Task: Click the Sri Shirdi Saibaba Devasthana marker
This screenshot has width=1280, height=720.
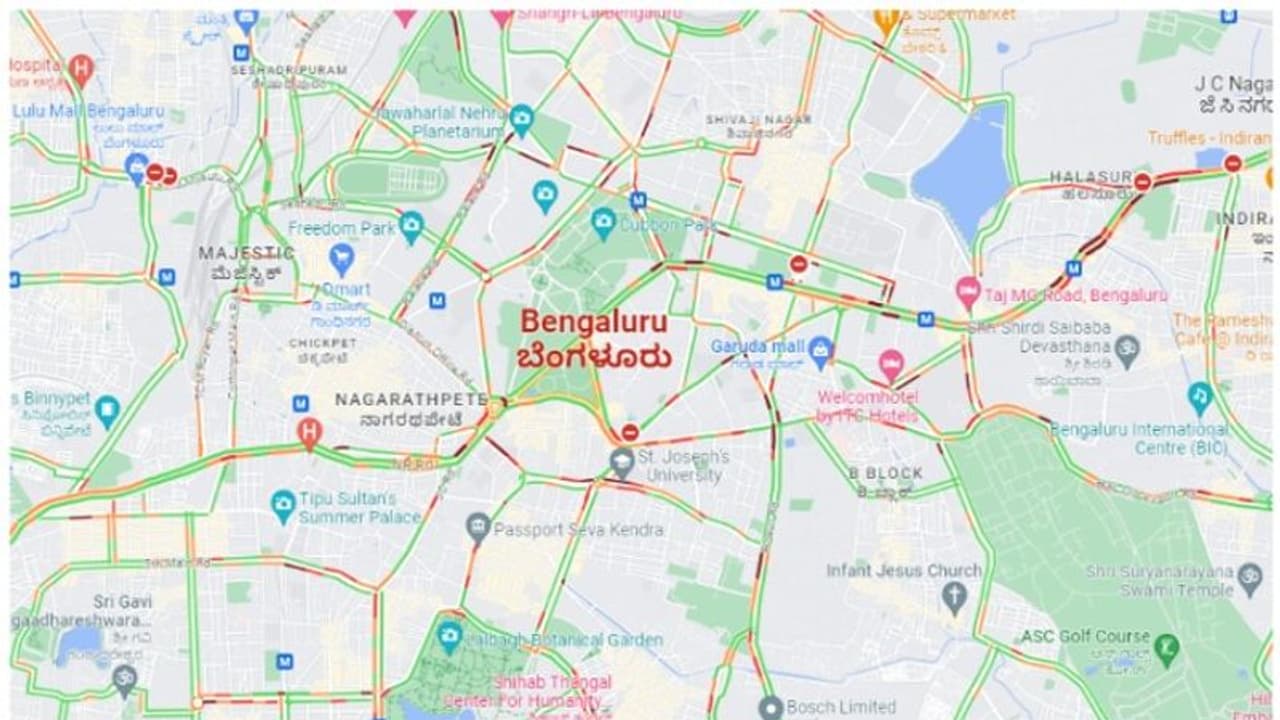Action: [1128, 348]
